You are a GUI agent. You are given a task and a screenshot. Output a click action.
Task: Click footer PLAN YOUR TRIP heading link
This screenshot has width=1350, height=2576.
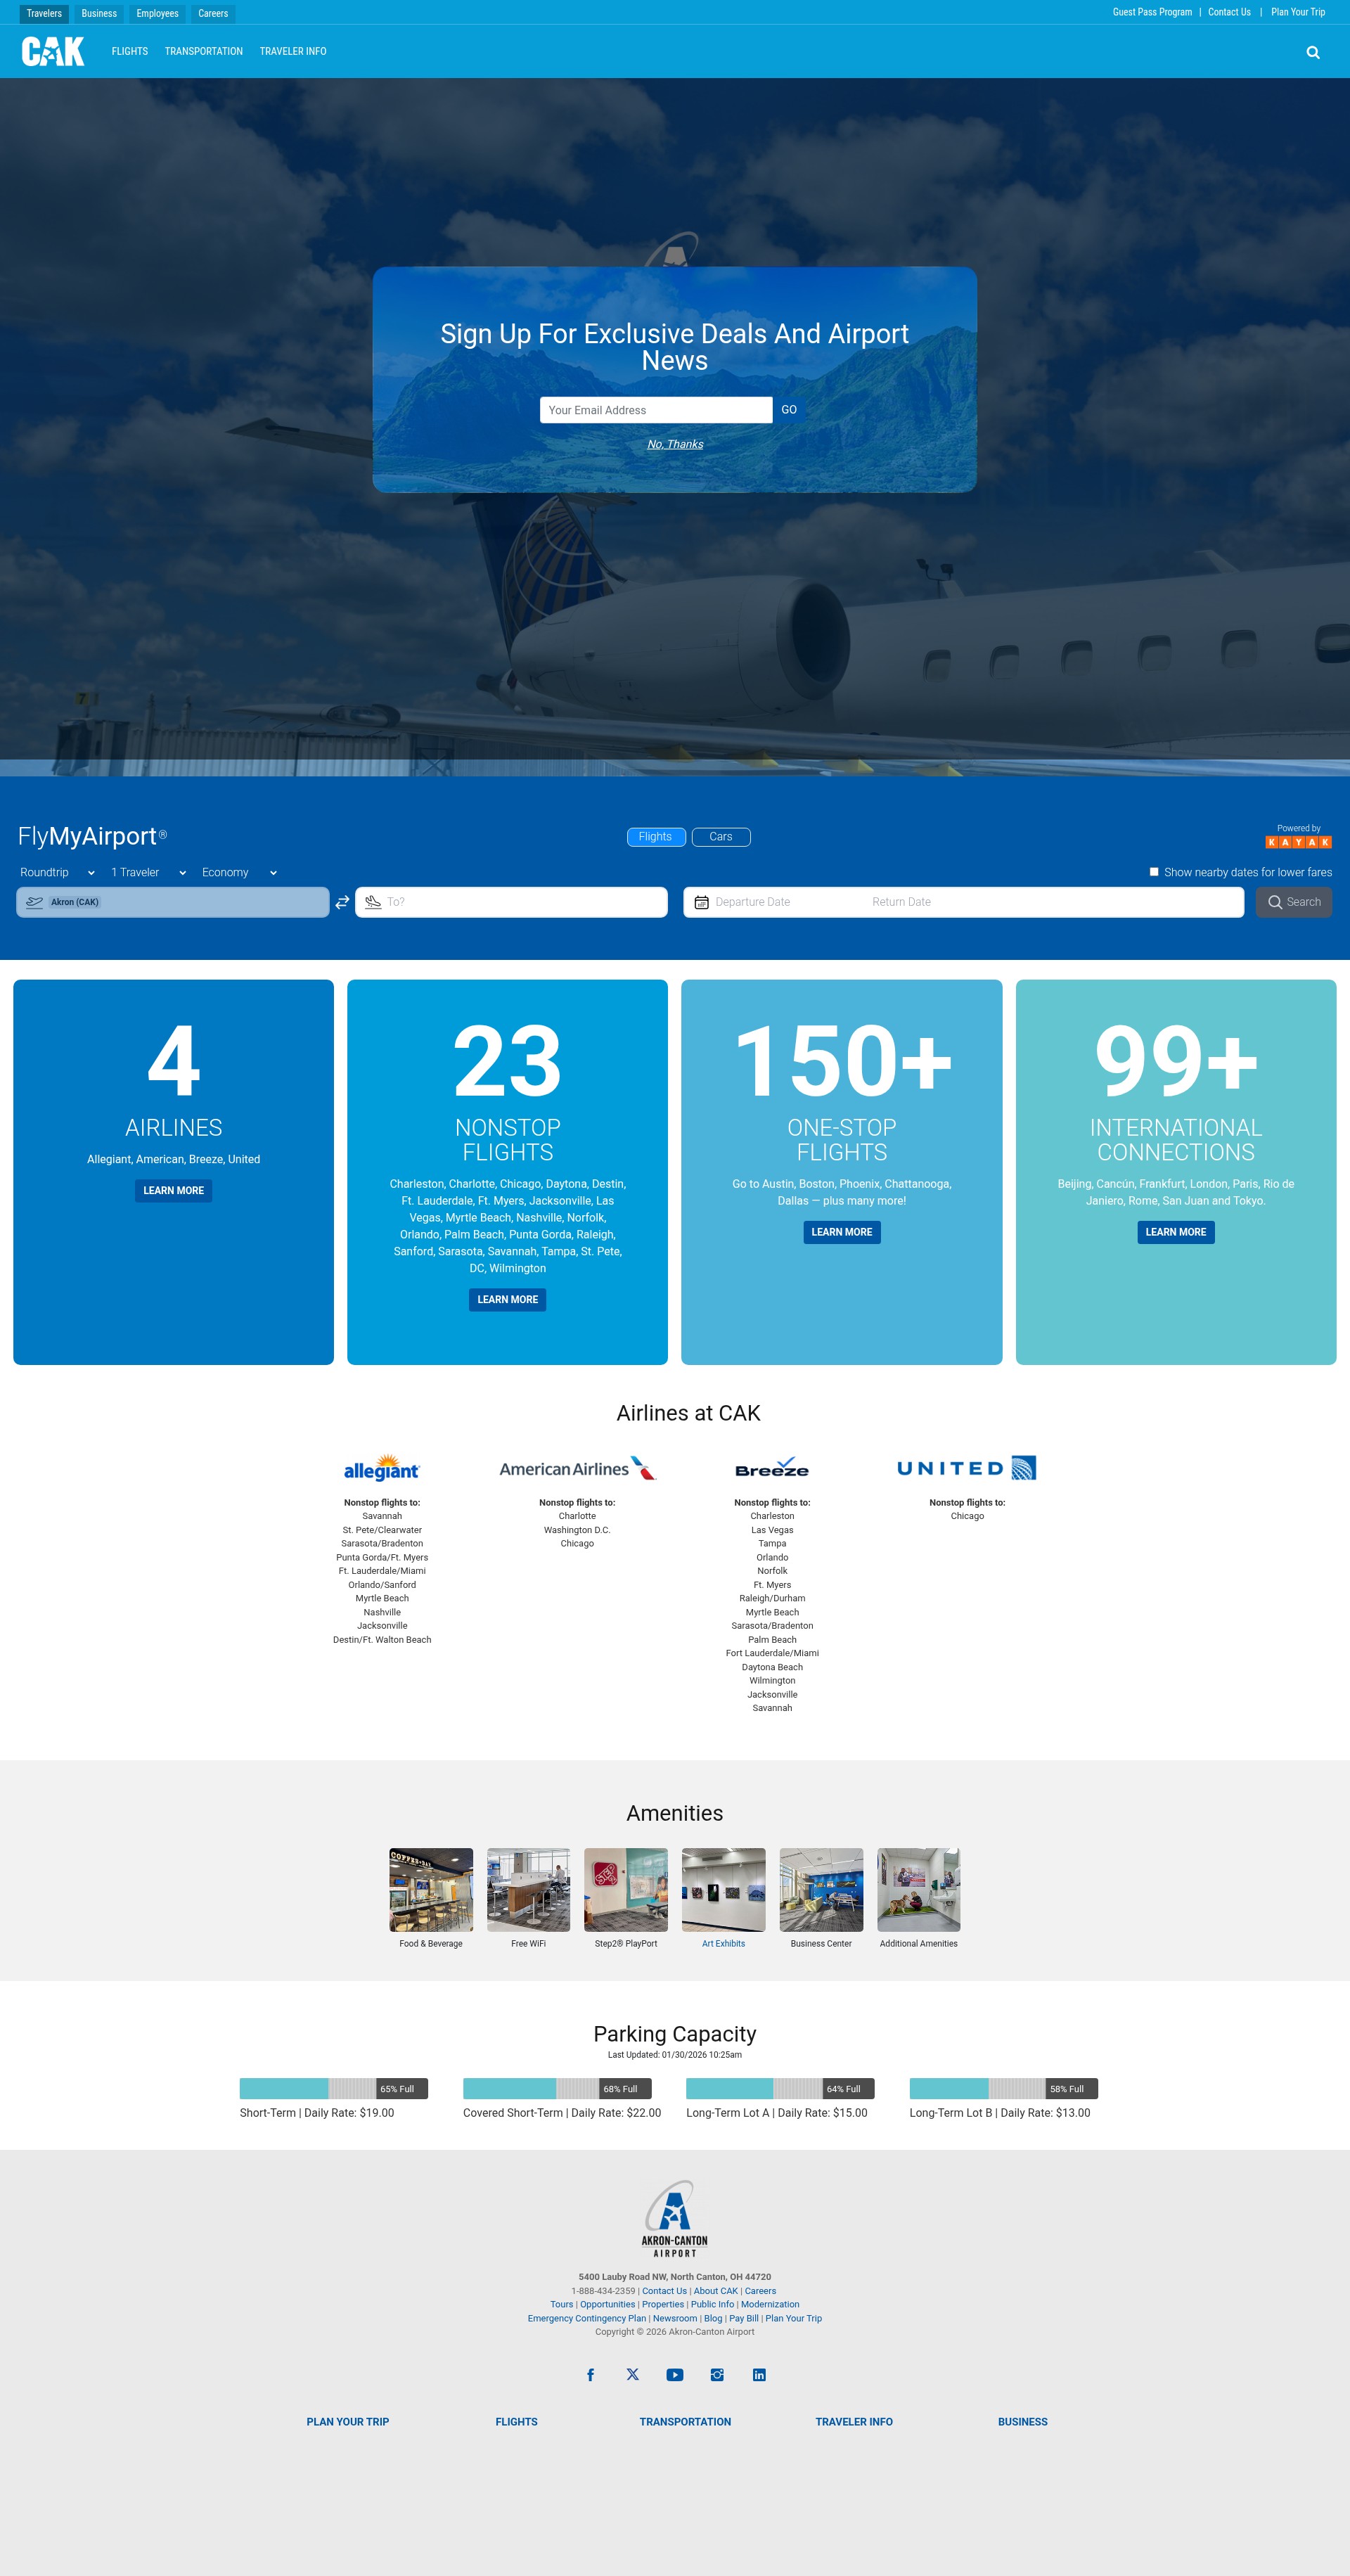(348, 2422)
